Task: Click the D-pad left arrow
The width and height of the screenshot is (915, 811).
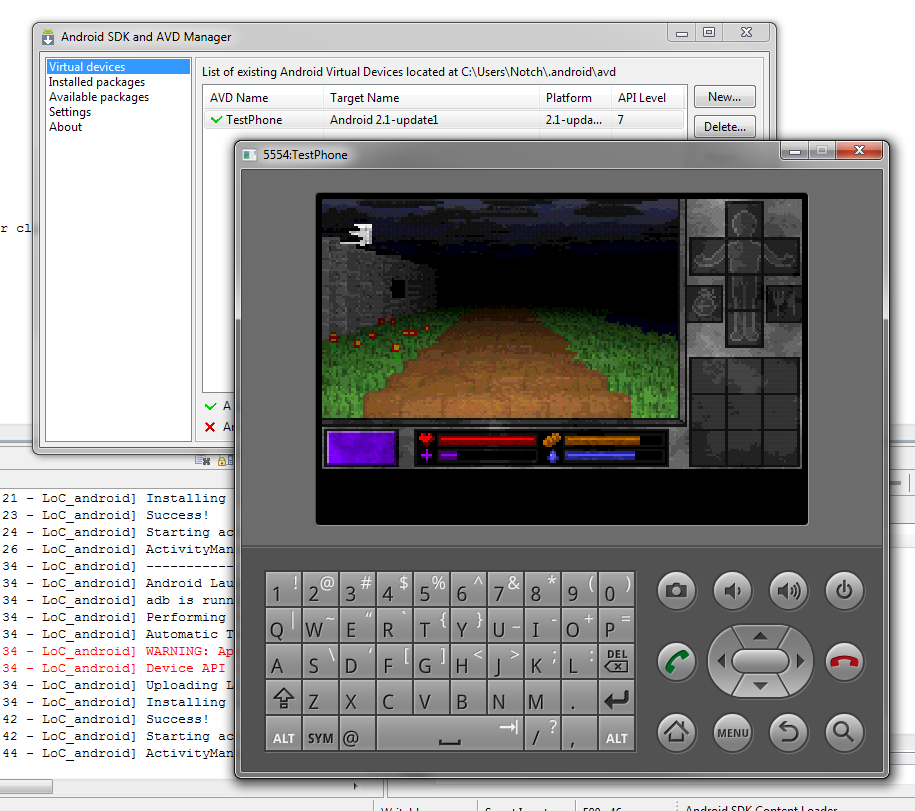Action: 720,661
